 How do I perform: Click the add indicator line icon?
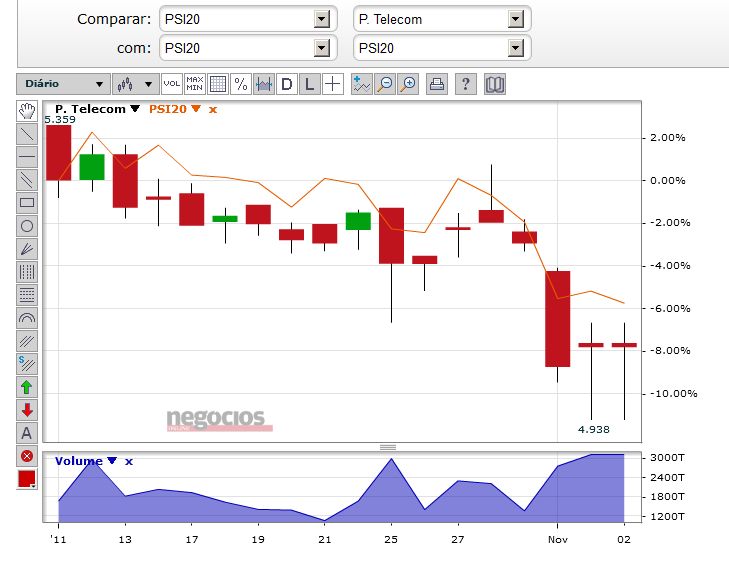pyautogui.click(x=361, y=84)
